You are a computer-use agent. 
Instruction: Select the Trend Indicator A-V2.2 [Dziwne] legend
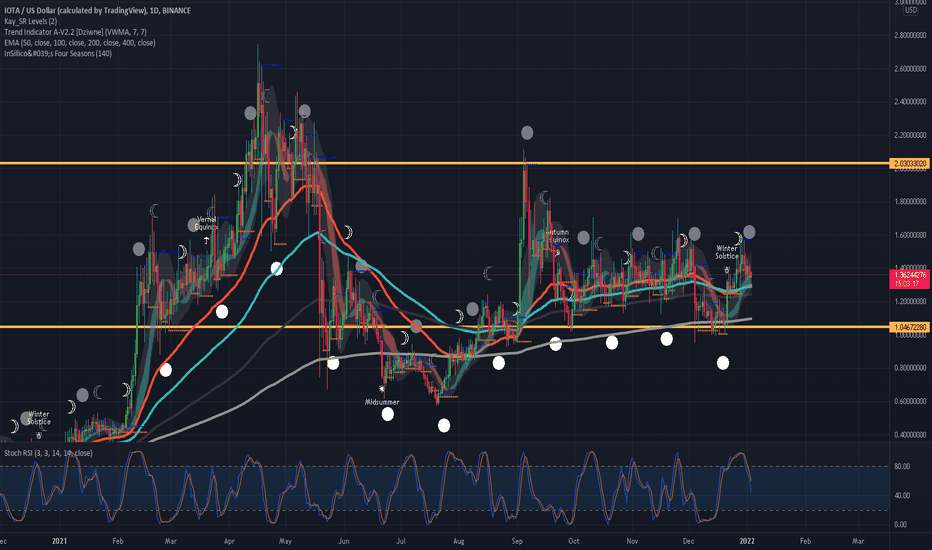pyautogui.click(x=75, y=32)
